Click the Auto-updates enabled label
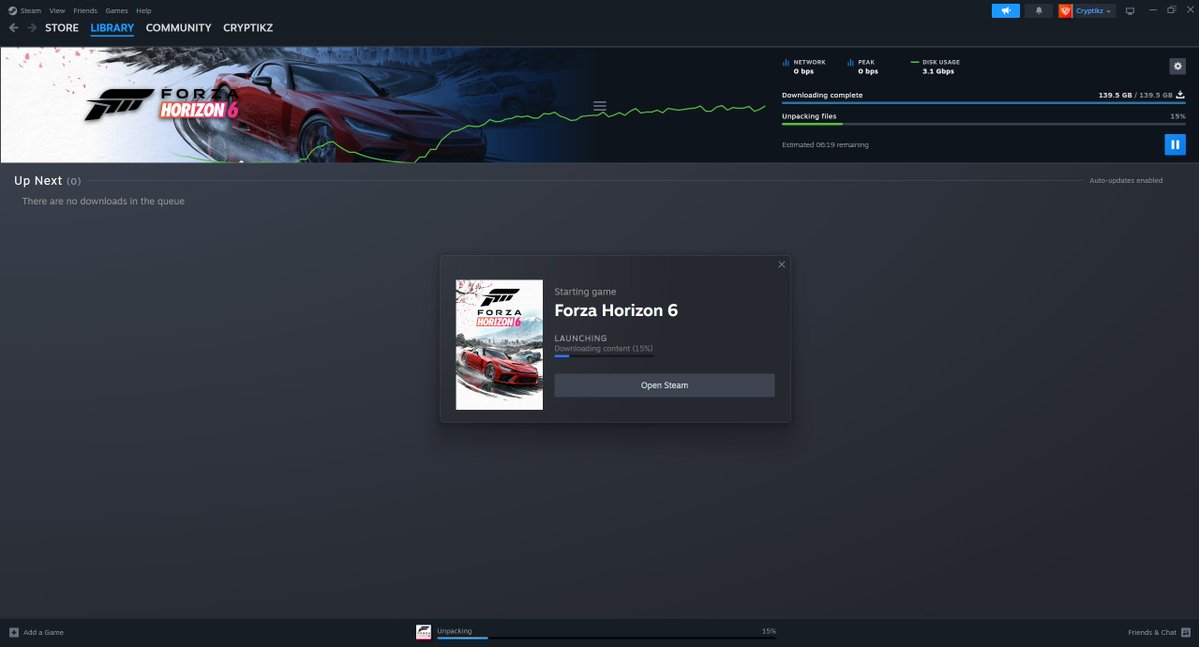 [x=1126, y=180]
